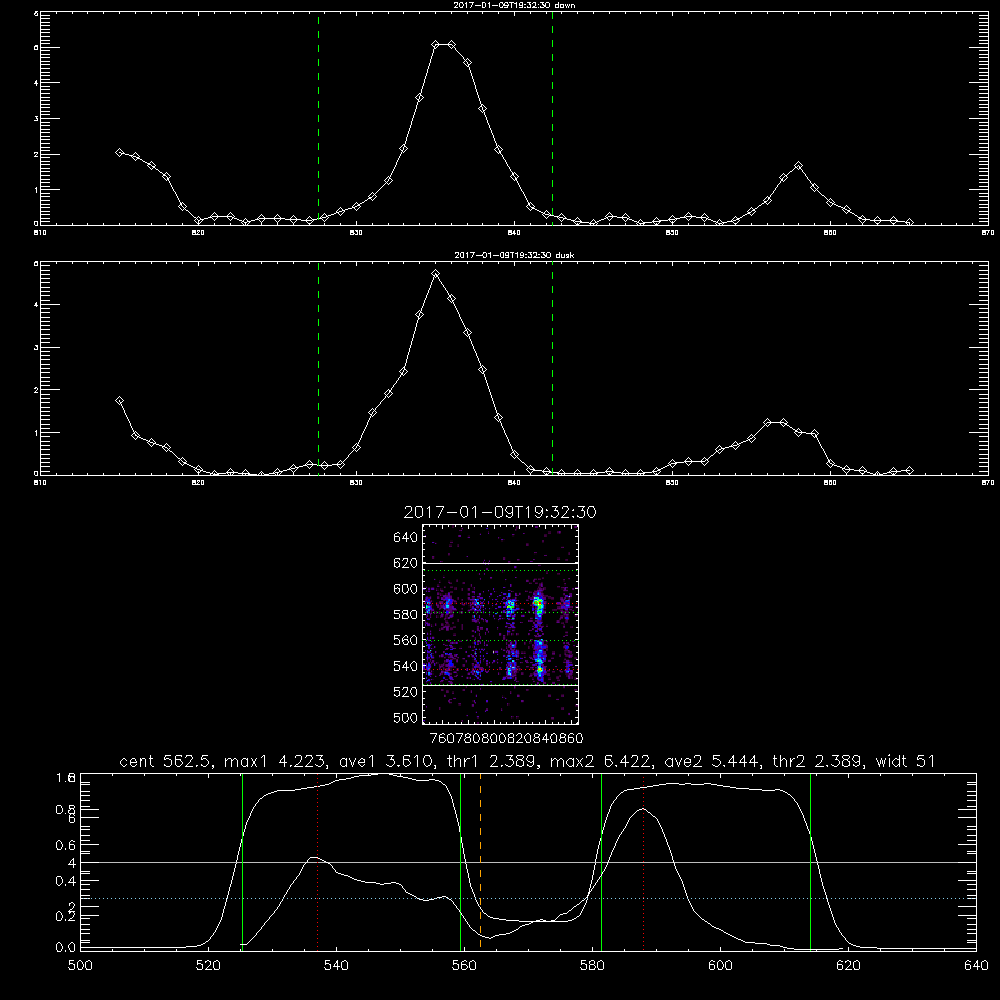Click the solid white horizontal threshold line in bottom plot

coord(528,862)
